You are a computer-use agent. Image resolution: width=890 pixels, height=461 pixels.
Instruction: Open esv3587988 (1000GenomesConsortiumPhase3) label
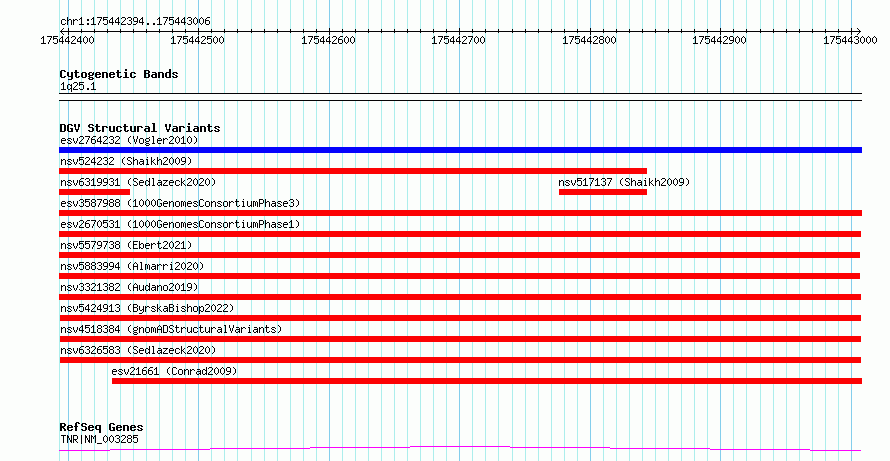tap(180, 203)
